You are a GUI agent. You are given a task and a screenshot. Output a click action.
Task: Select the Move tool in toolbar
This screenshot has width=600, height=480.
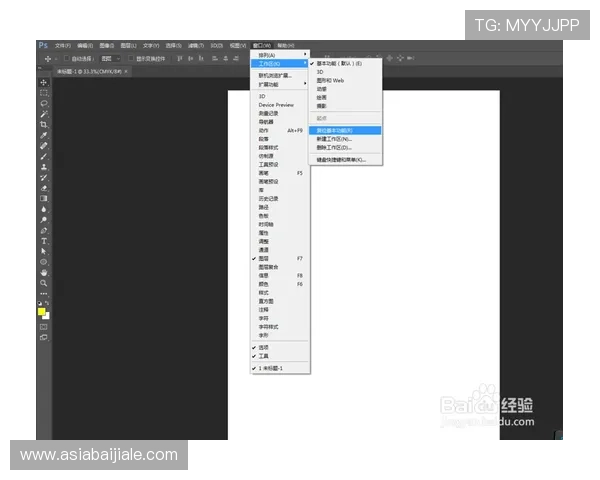click(x=44, y=82)
